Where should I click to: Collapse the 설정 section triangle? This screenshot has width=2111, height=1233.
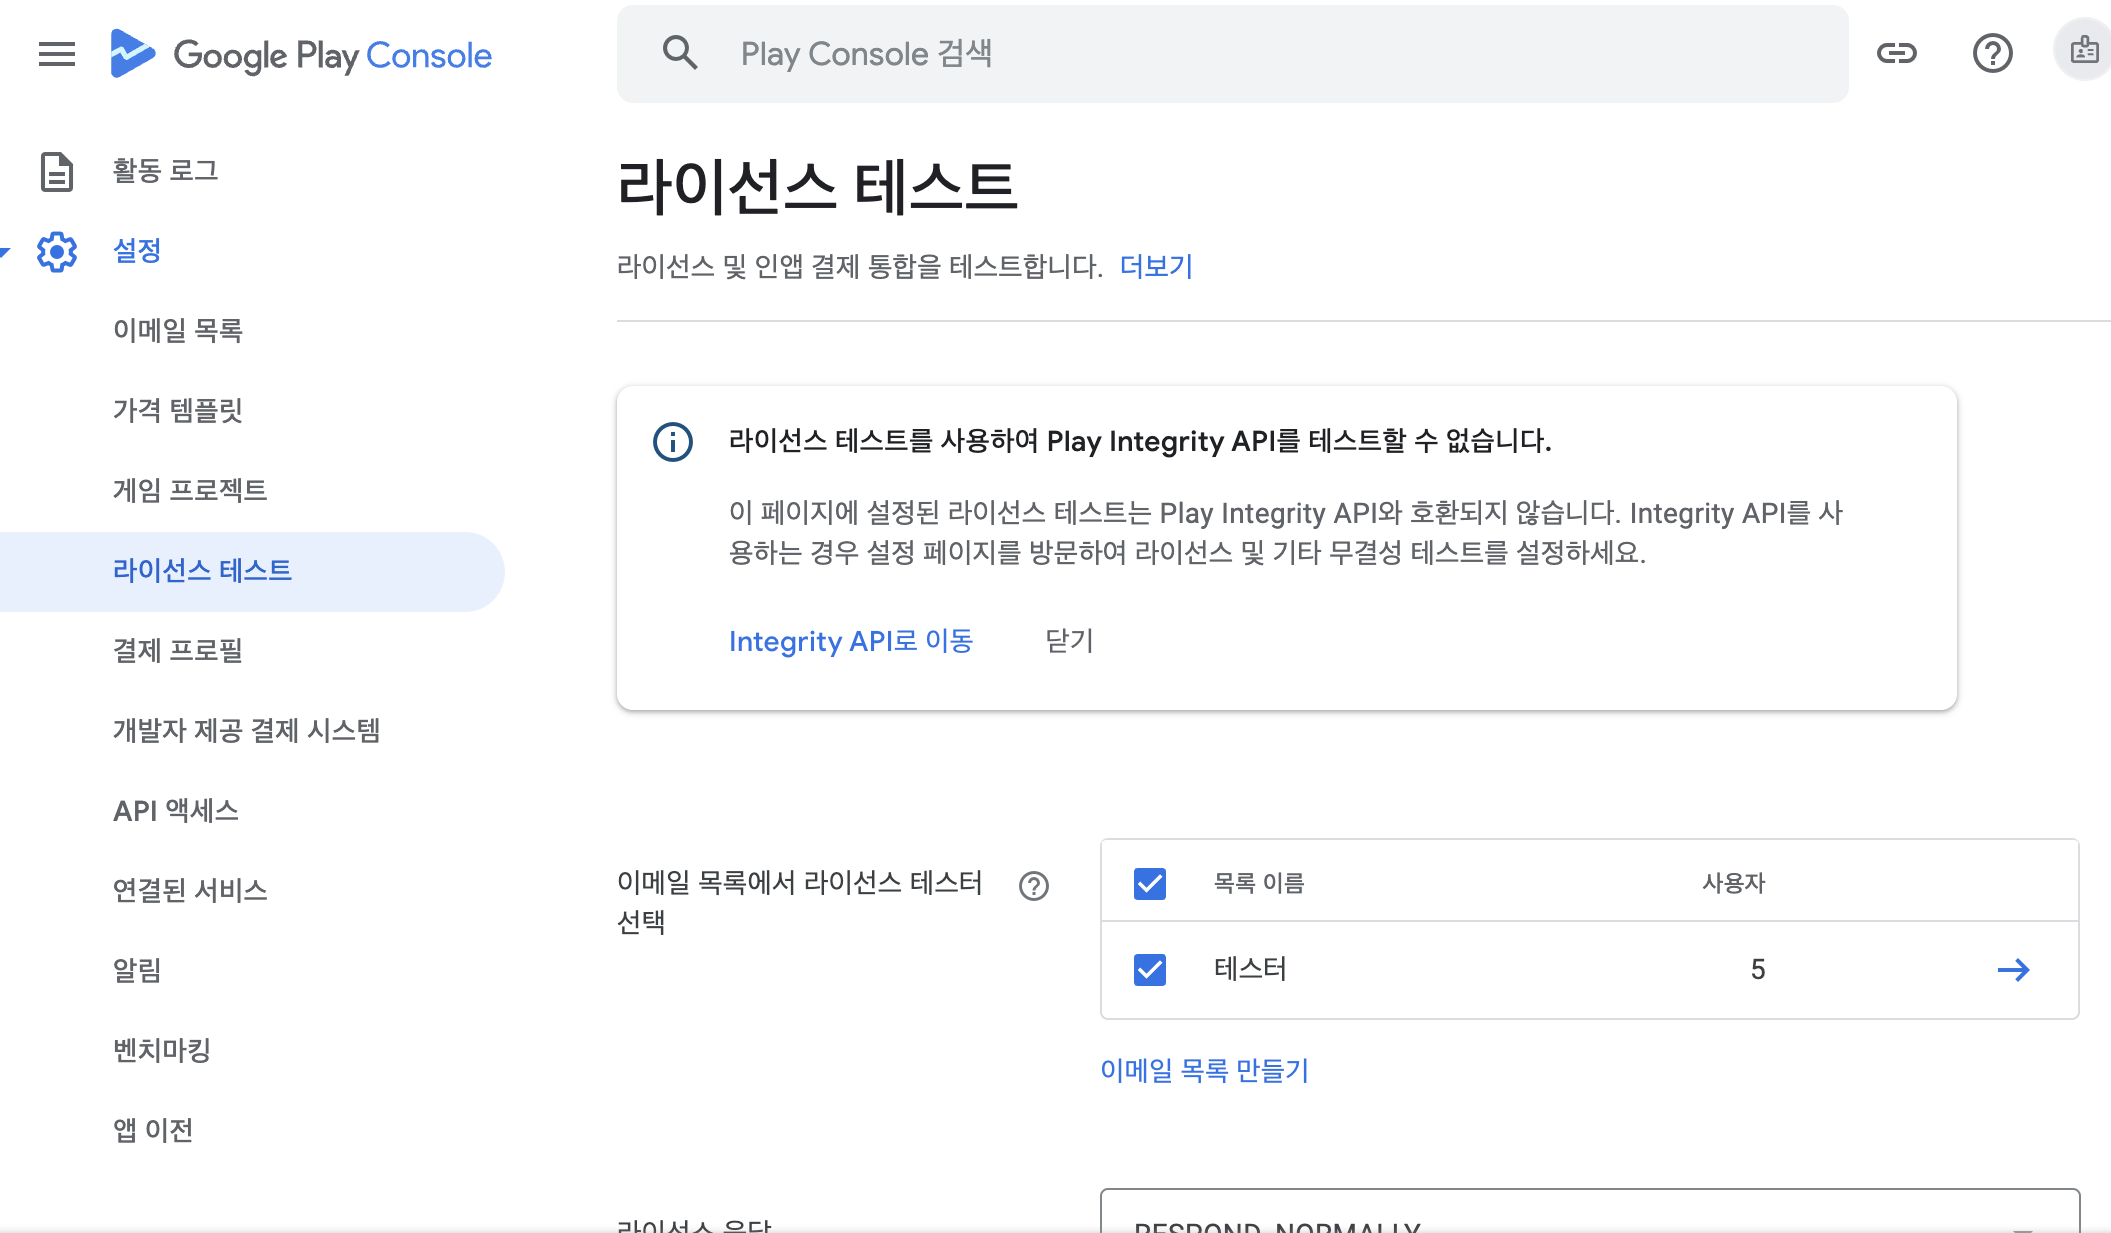click(x=5, y=251)
